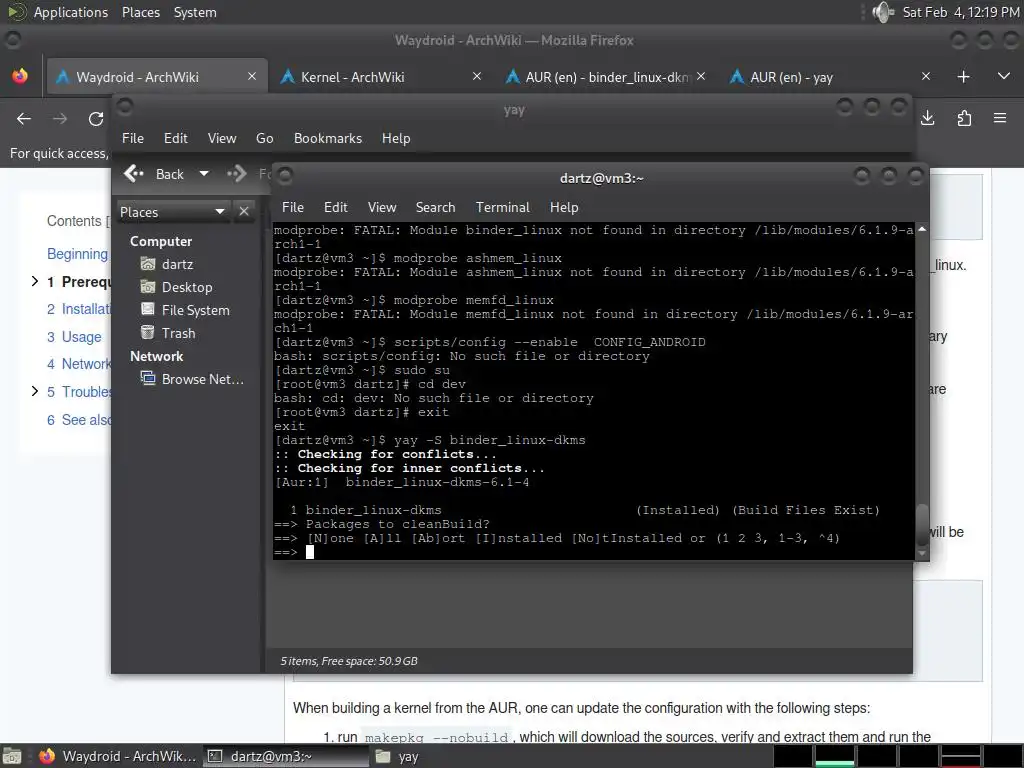Screen dimensions: 1024x768
Task: Click the terminal scrollbar up arrow
Action: (921, 229)
